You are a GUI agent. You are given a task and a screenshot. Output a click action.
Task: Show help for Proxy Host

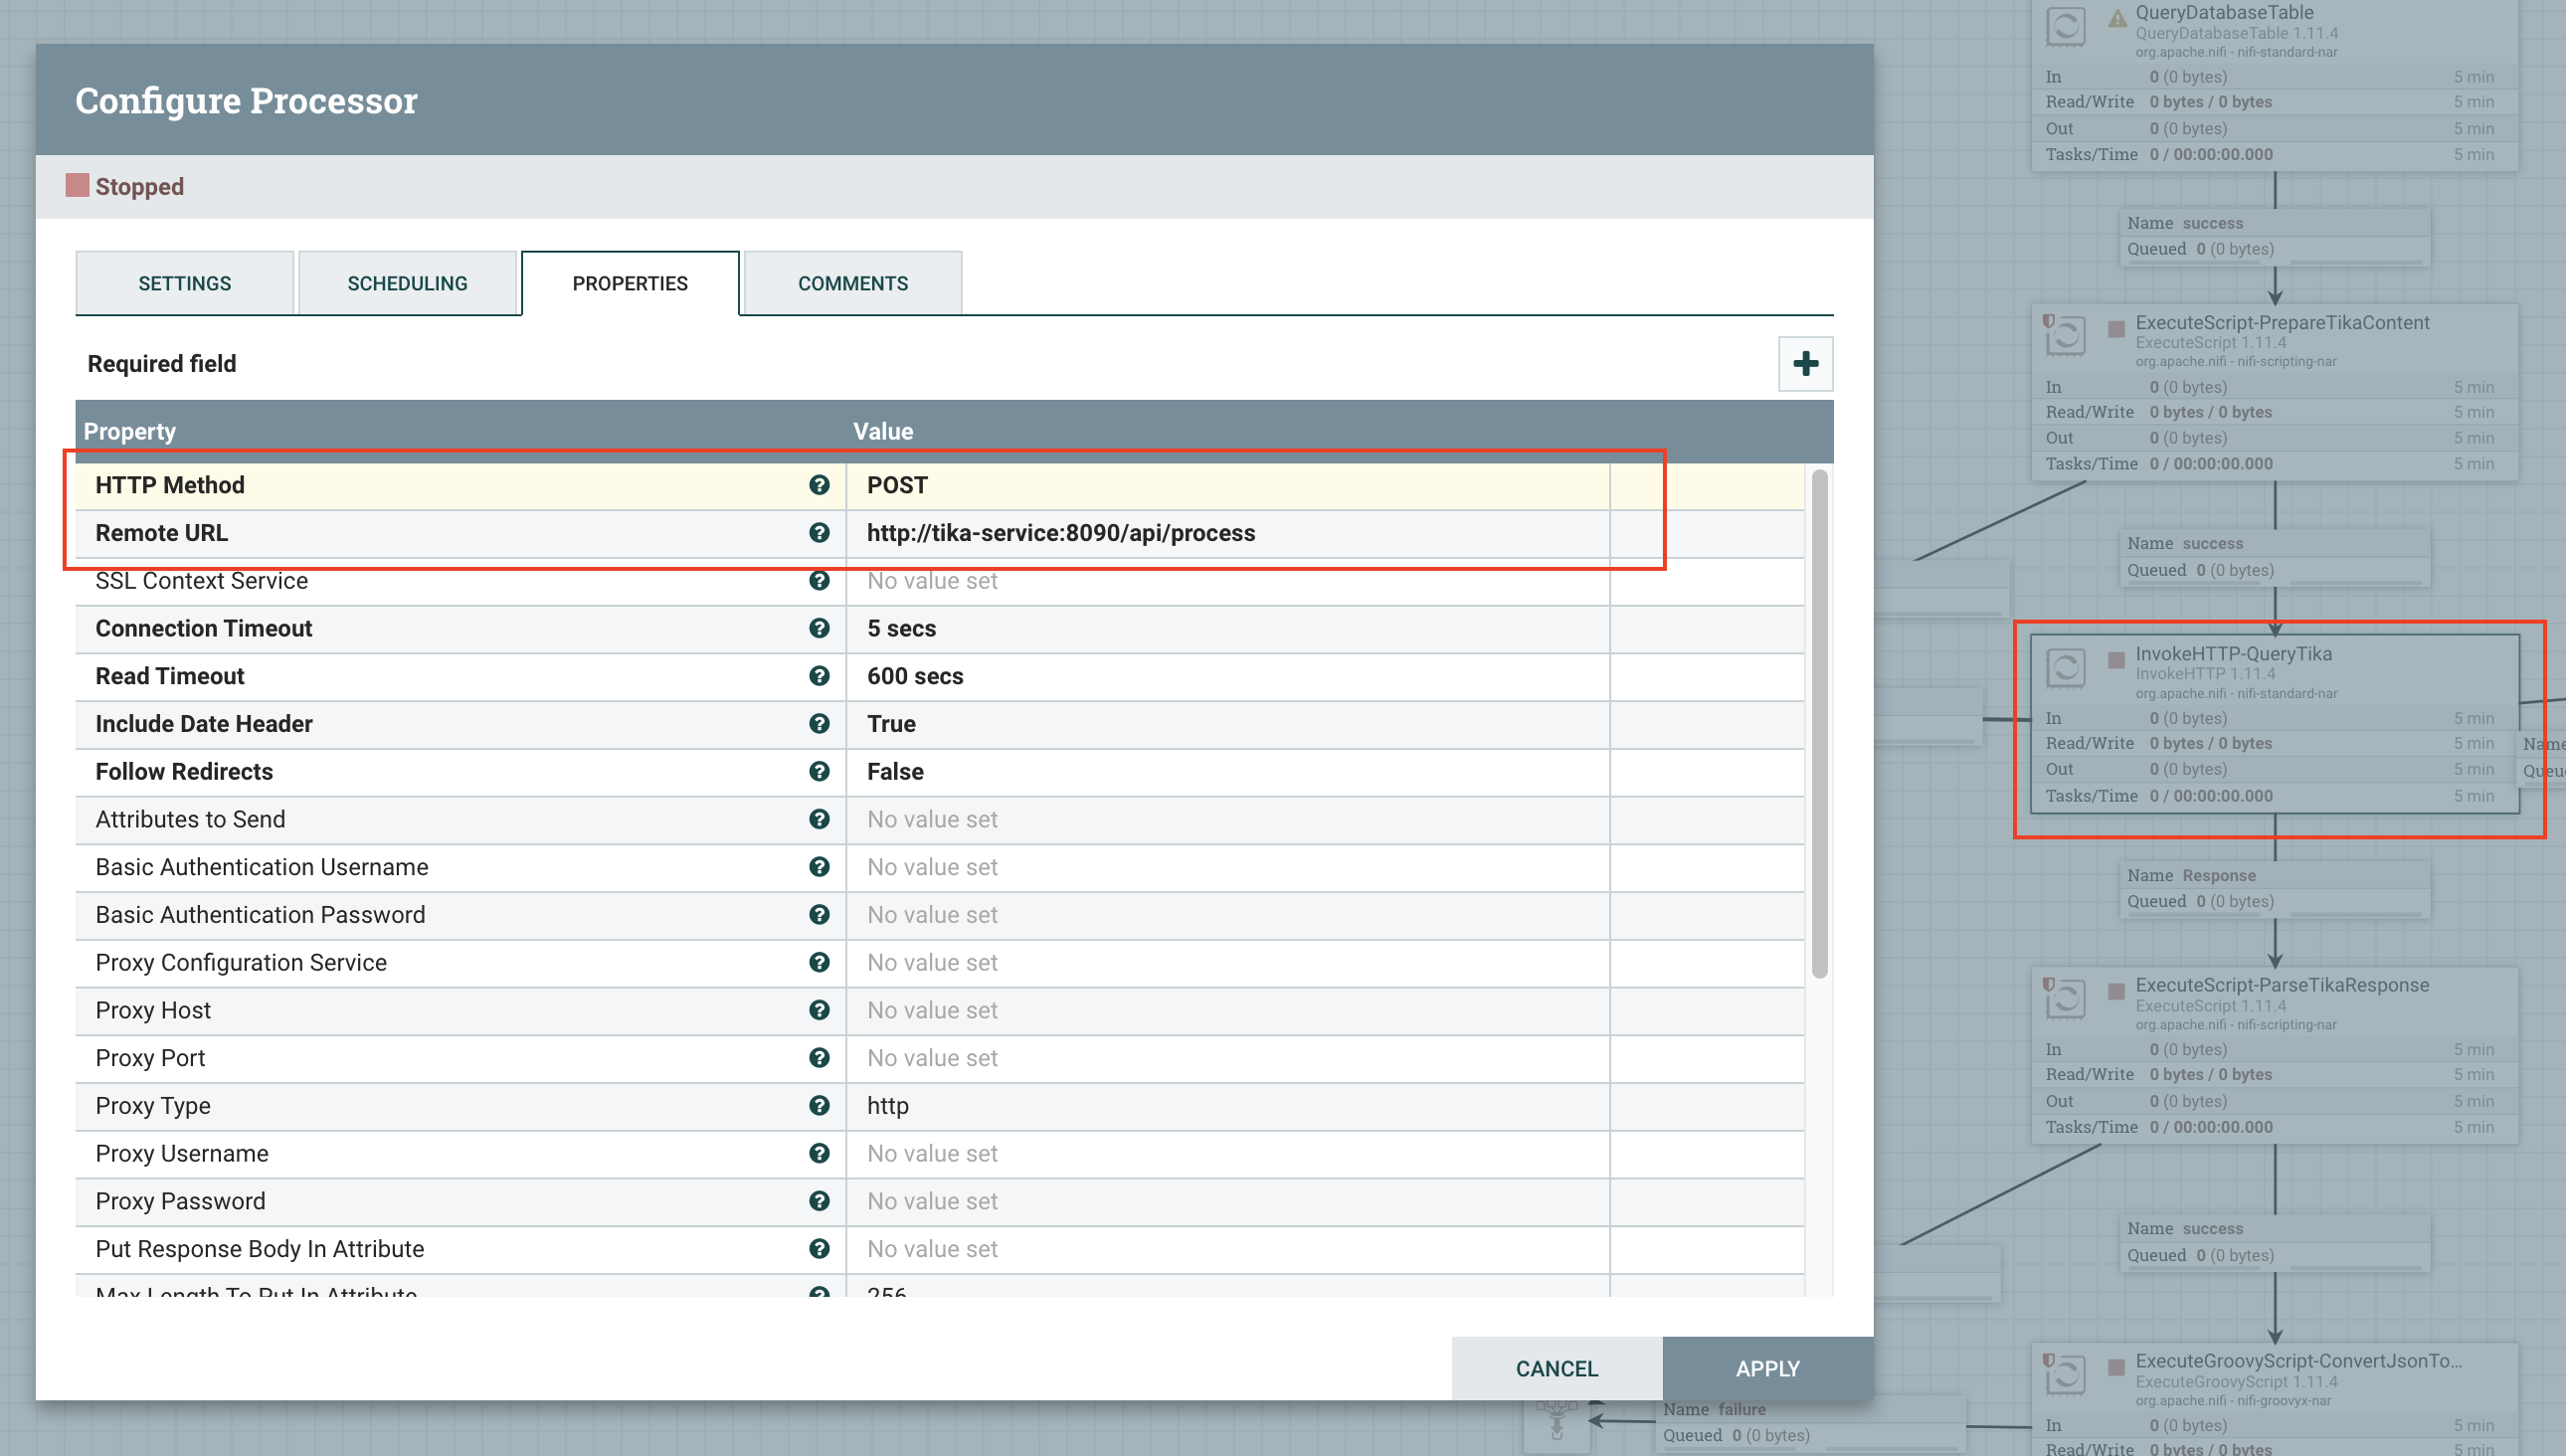point(819,1010)
